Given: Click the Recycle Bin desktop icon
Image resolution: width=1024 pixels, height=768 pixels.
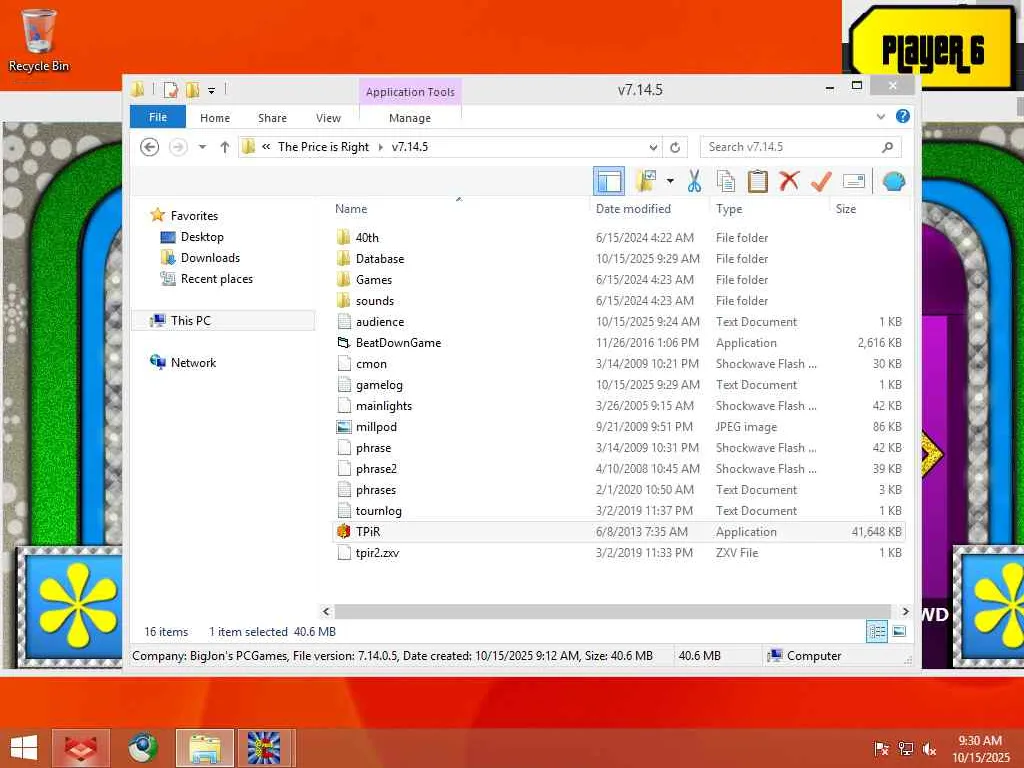Looking at the screenshot, I should (39, 40).
